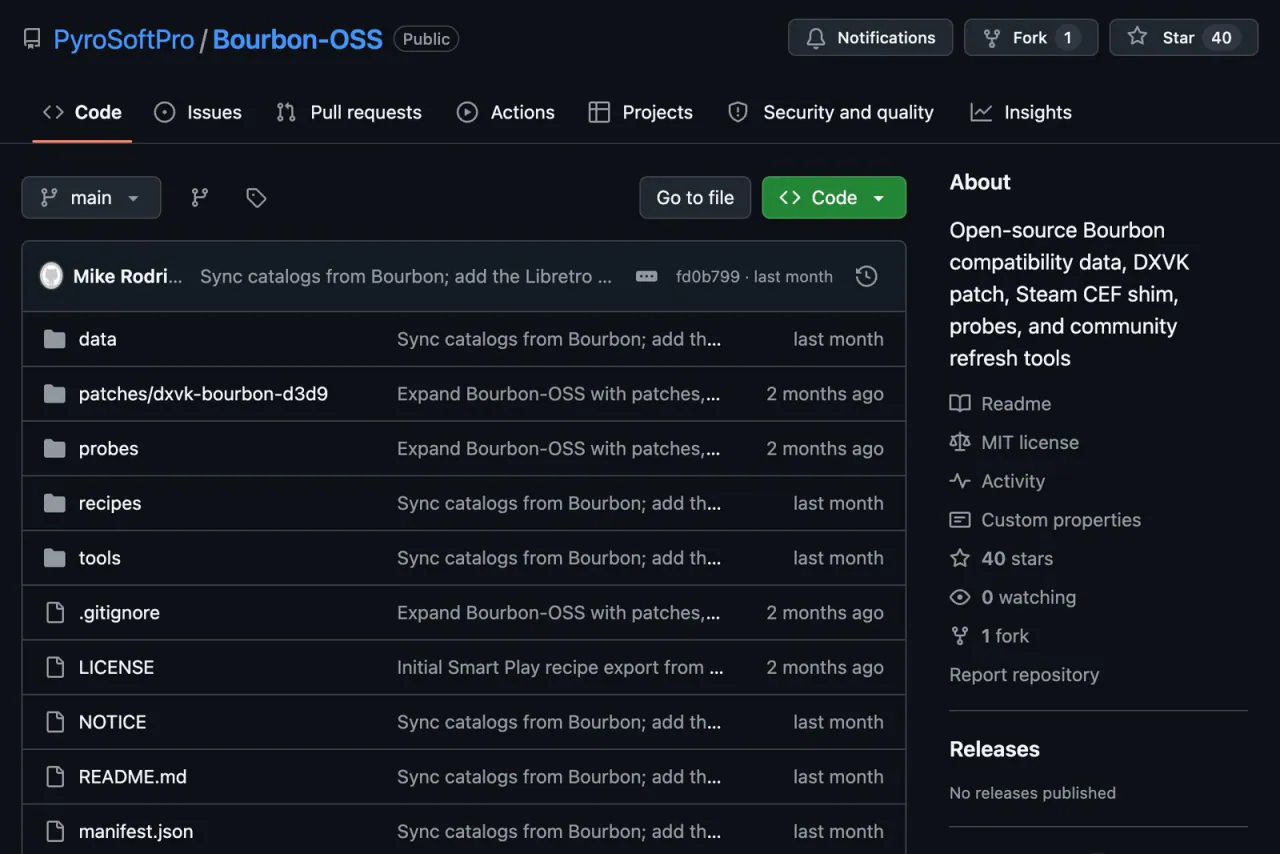Click the file icon beside NOTICE
The width and height of the screenshot is (1280, 854).
coord(55,722)
